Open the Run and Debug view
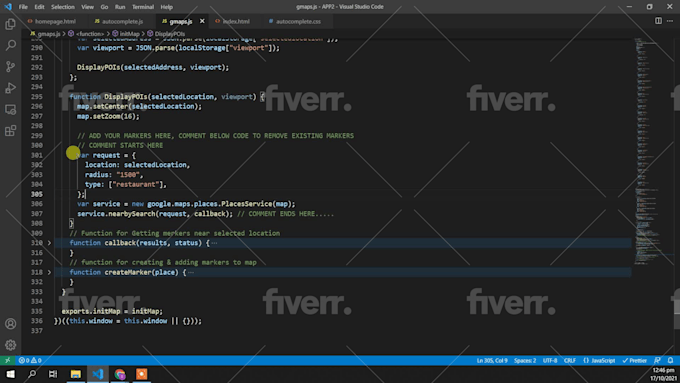 [10, 88]
